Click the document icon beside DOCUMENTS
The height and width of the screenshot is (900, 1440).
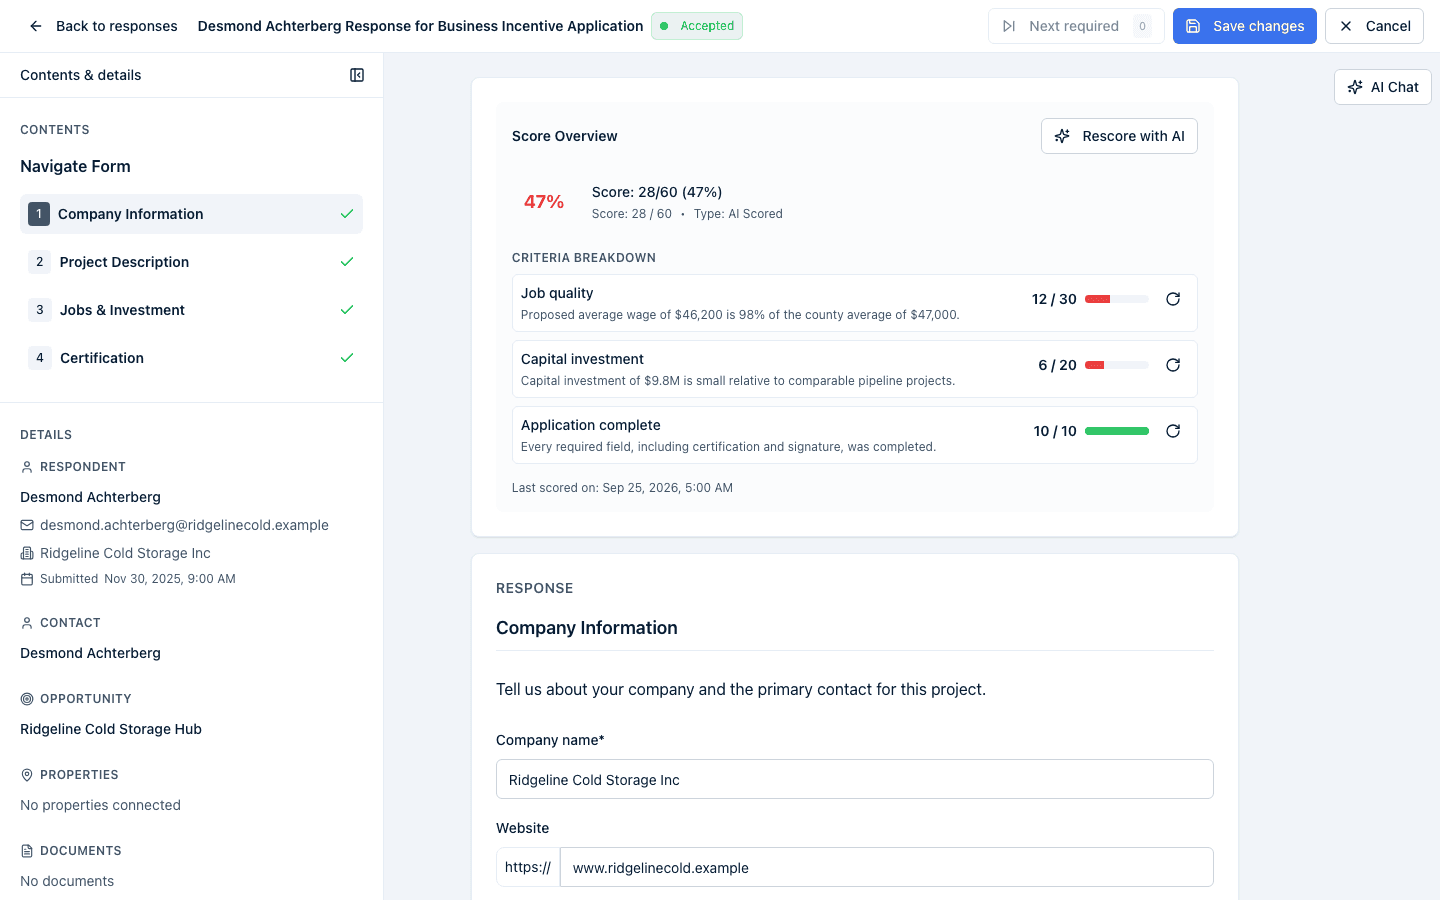pos(27,851)
